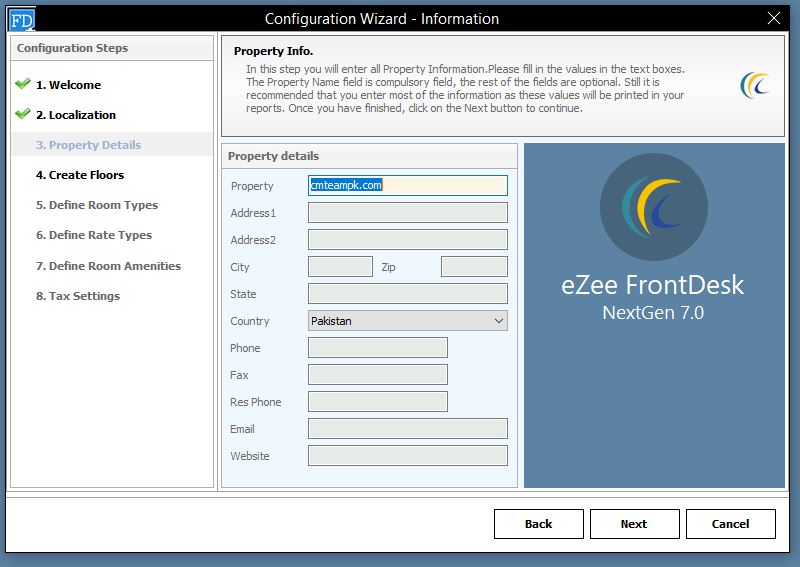Click into the Res Phone field
Screen dimensions: 800x567
[x=378, y=402]
